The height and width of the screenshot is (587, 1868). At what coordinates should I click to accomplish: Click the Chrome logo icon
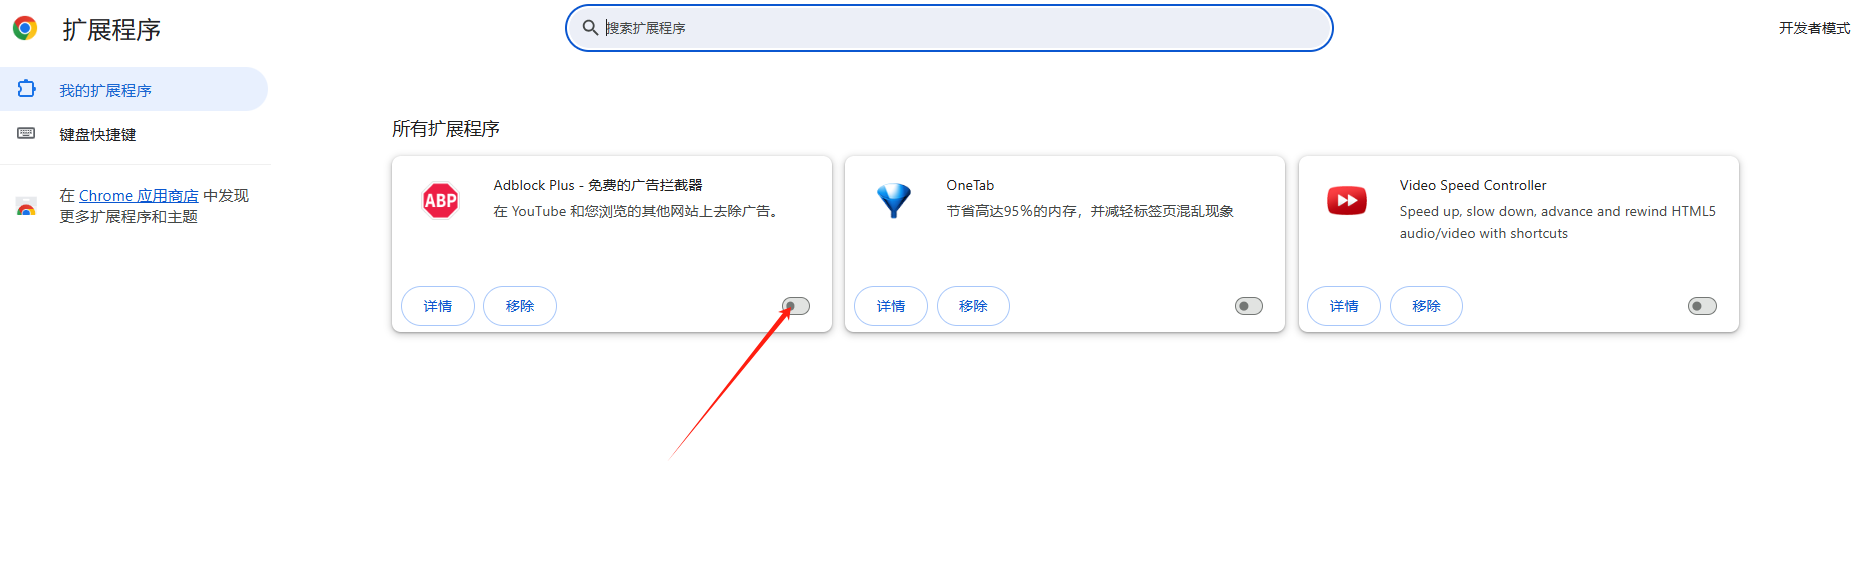click(x=25, y=28)
